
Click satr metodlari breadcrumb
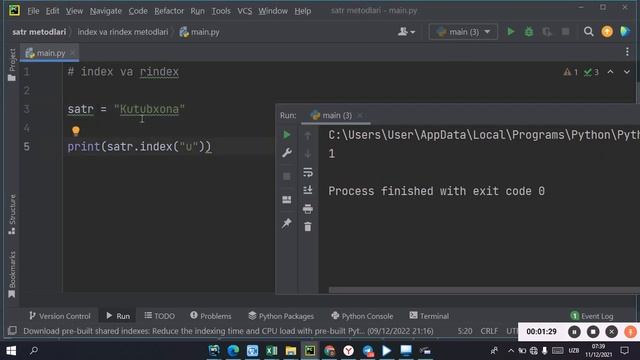[39, 32]
